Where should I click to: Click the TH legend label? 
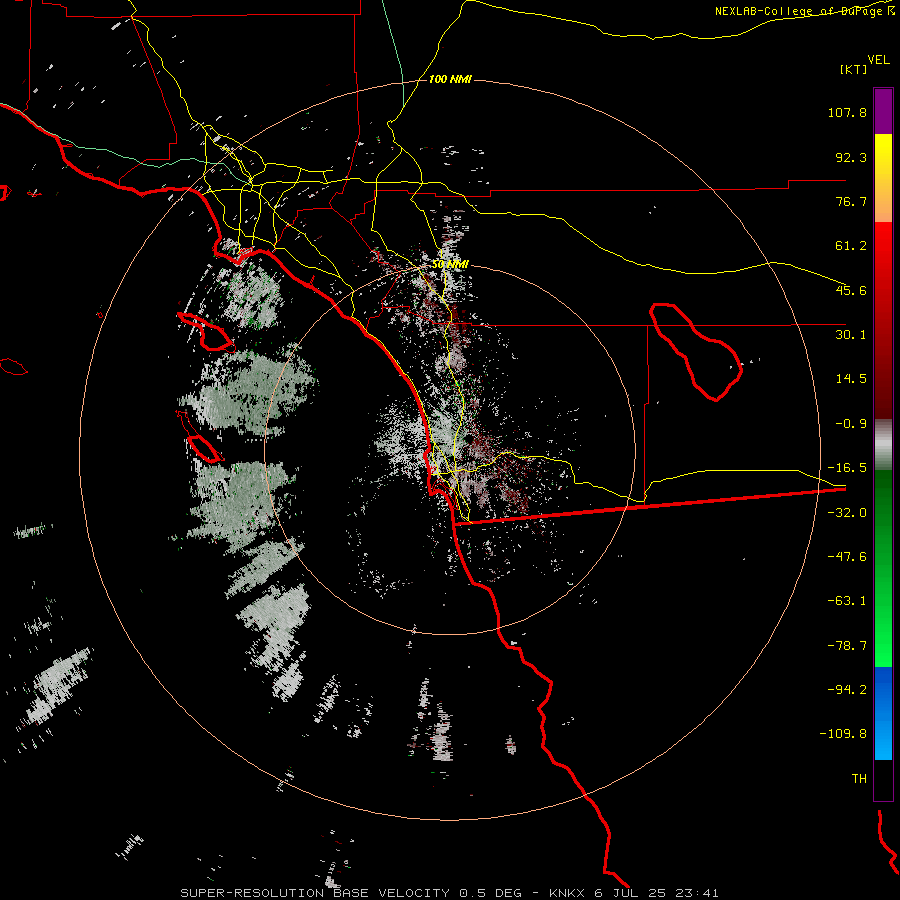859,779
